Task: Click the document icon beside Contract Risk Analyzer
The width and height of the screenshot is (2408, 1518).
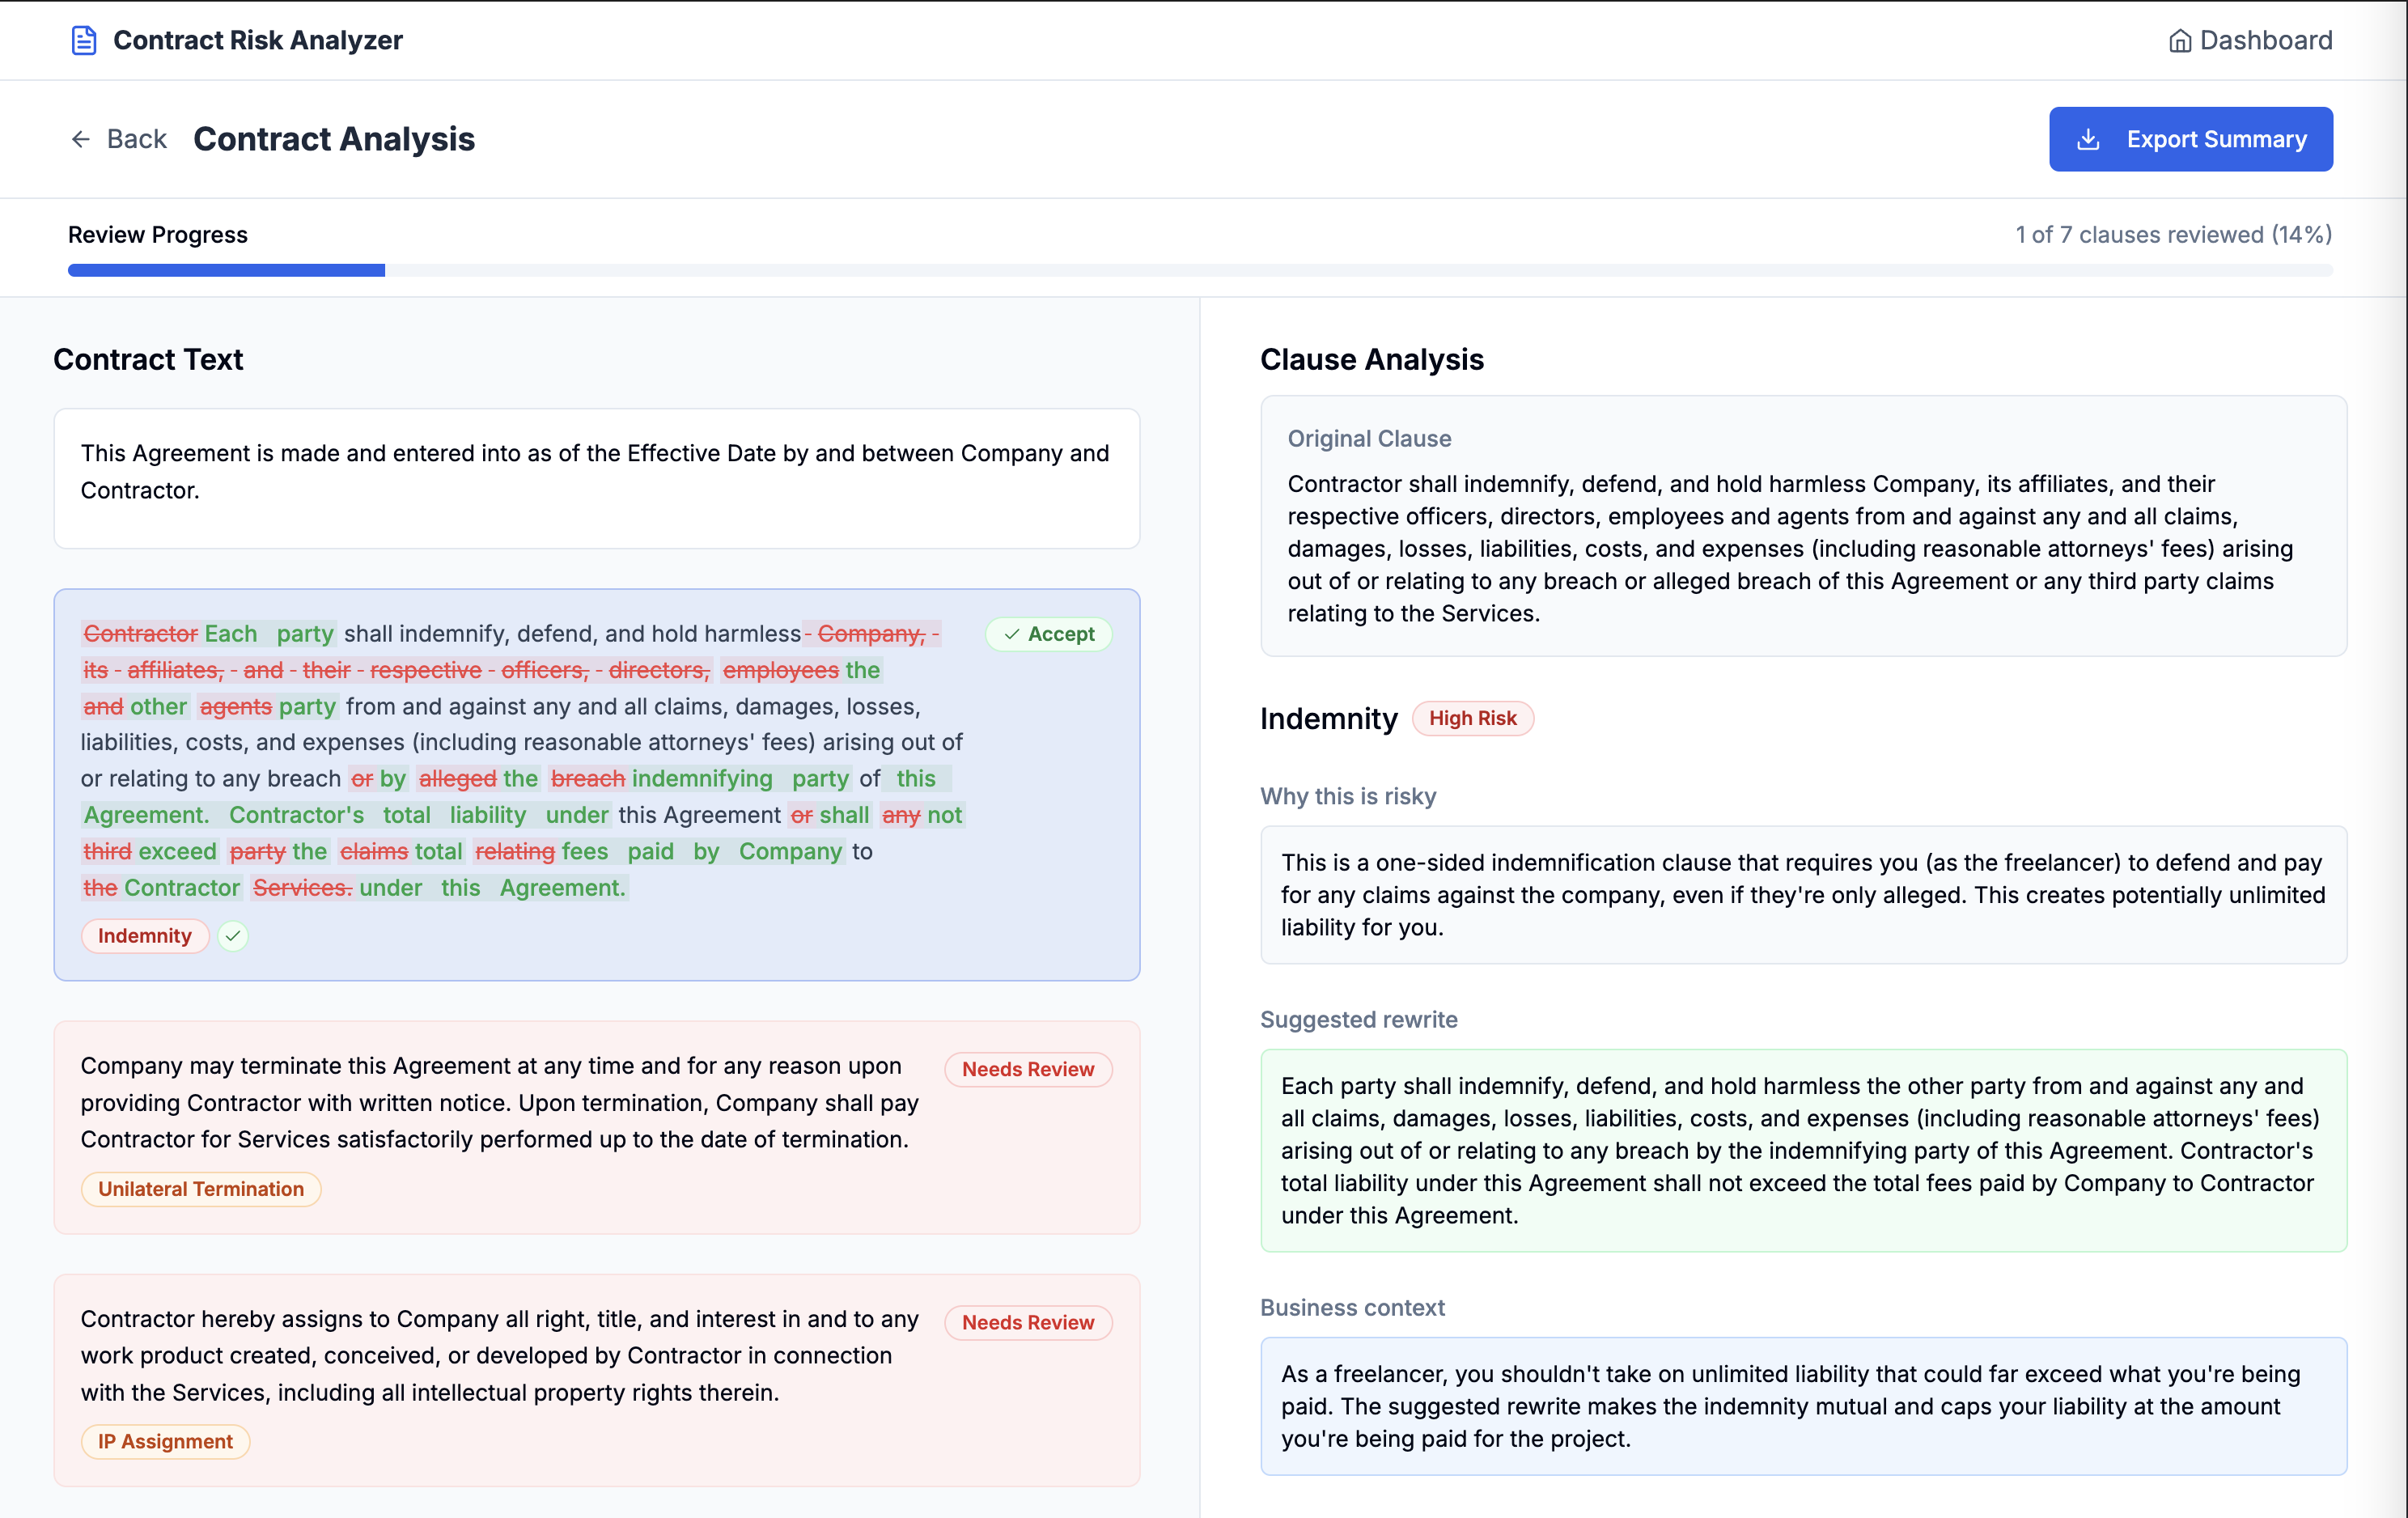Action: pyautogui.click(x=84, y=40)
